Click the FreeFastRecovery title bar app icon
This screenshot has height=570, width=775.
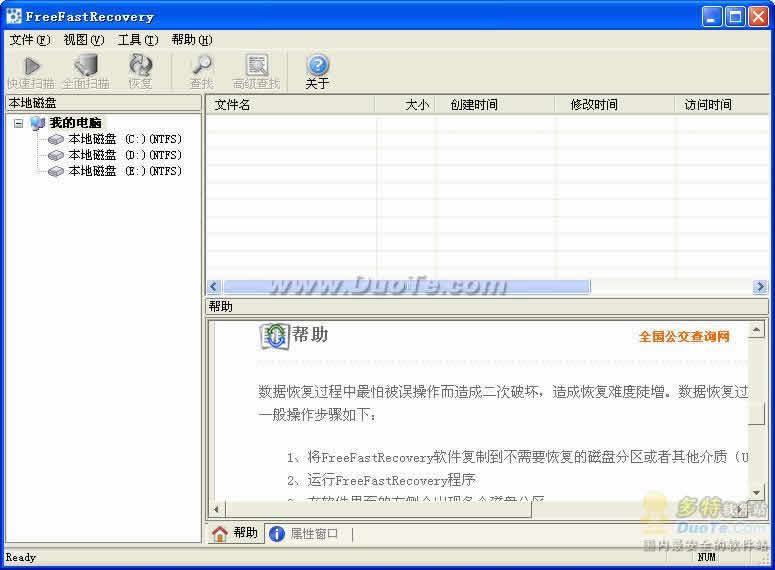[14, 16]
